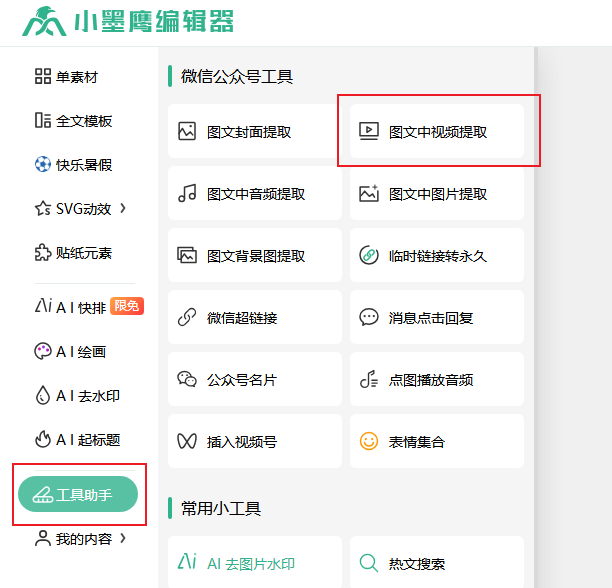Click the 微信公众号工具 section heading
Screen dimensions: 612x588
click(x=237, y=76)
